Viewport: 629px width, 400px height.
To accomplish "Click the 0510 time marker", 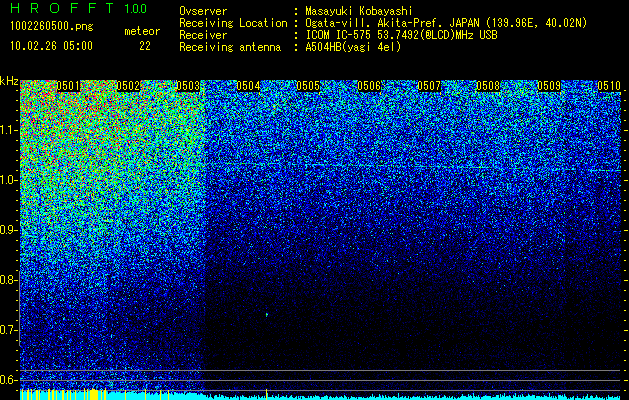I will point(609,86).
